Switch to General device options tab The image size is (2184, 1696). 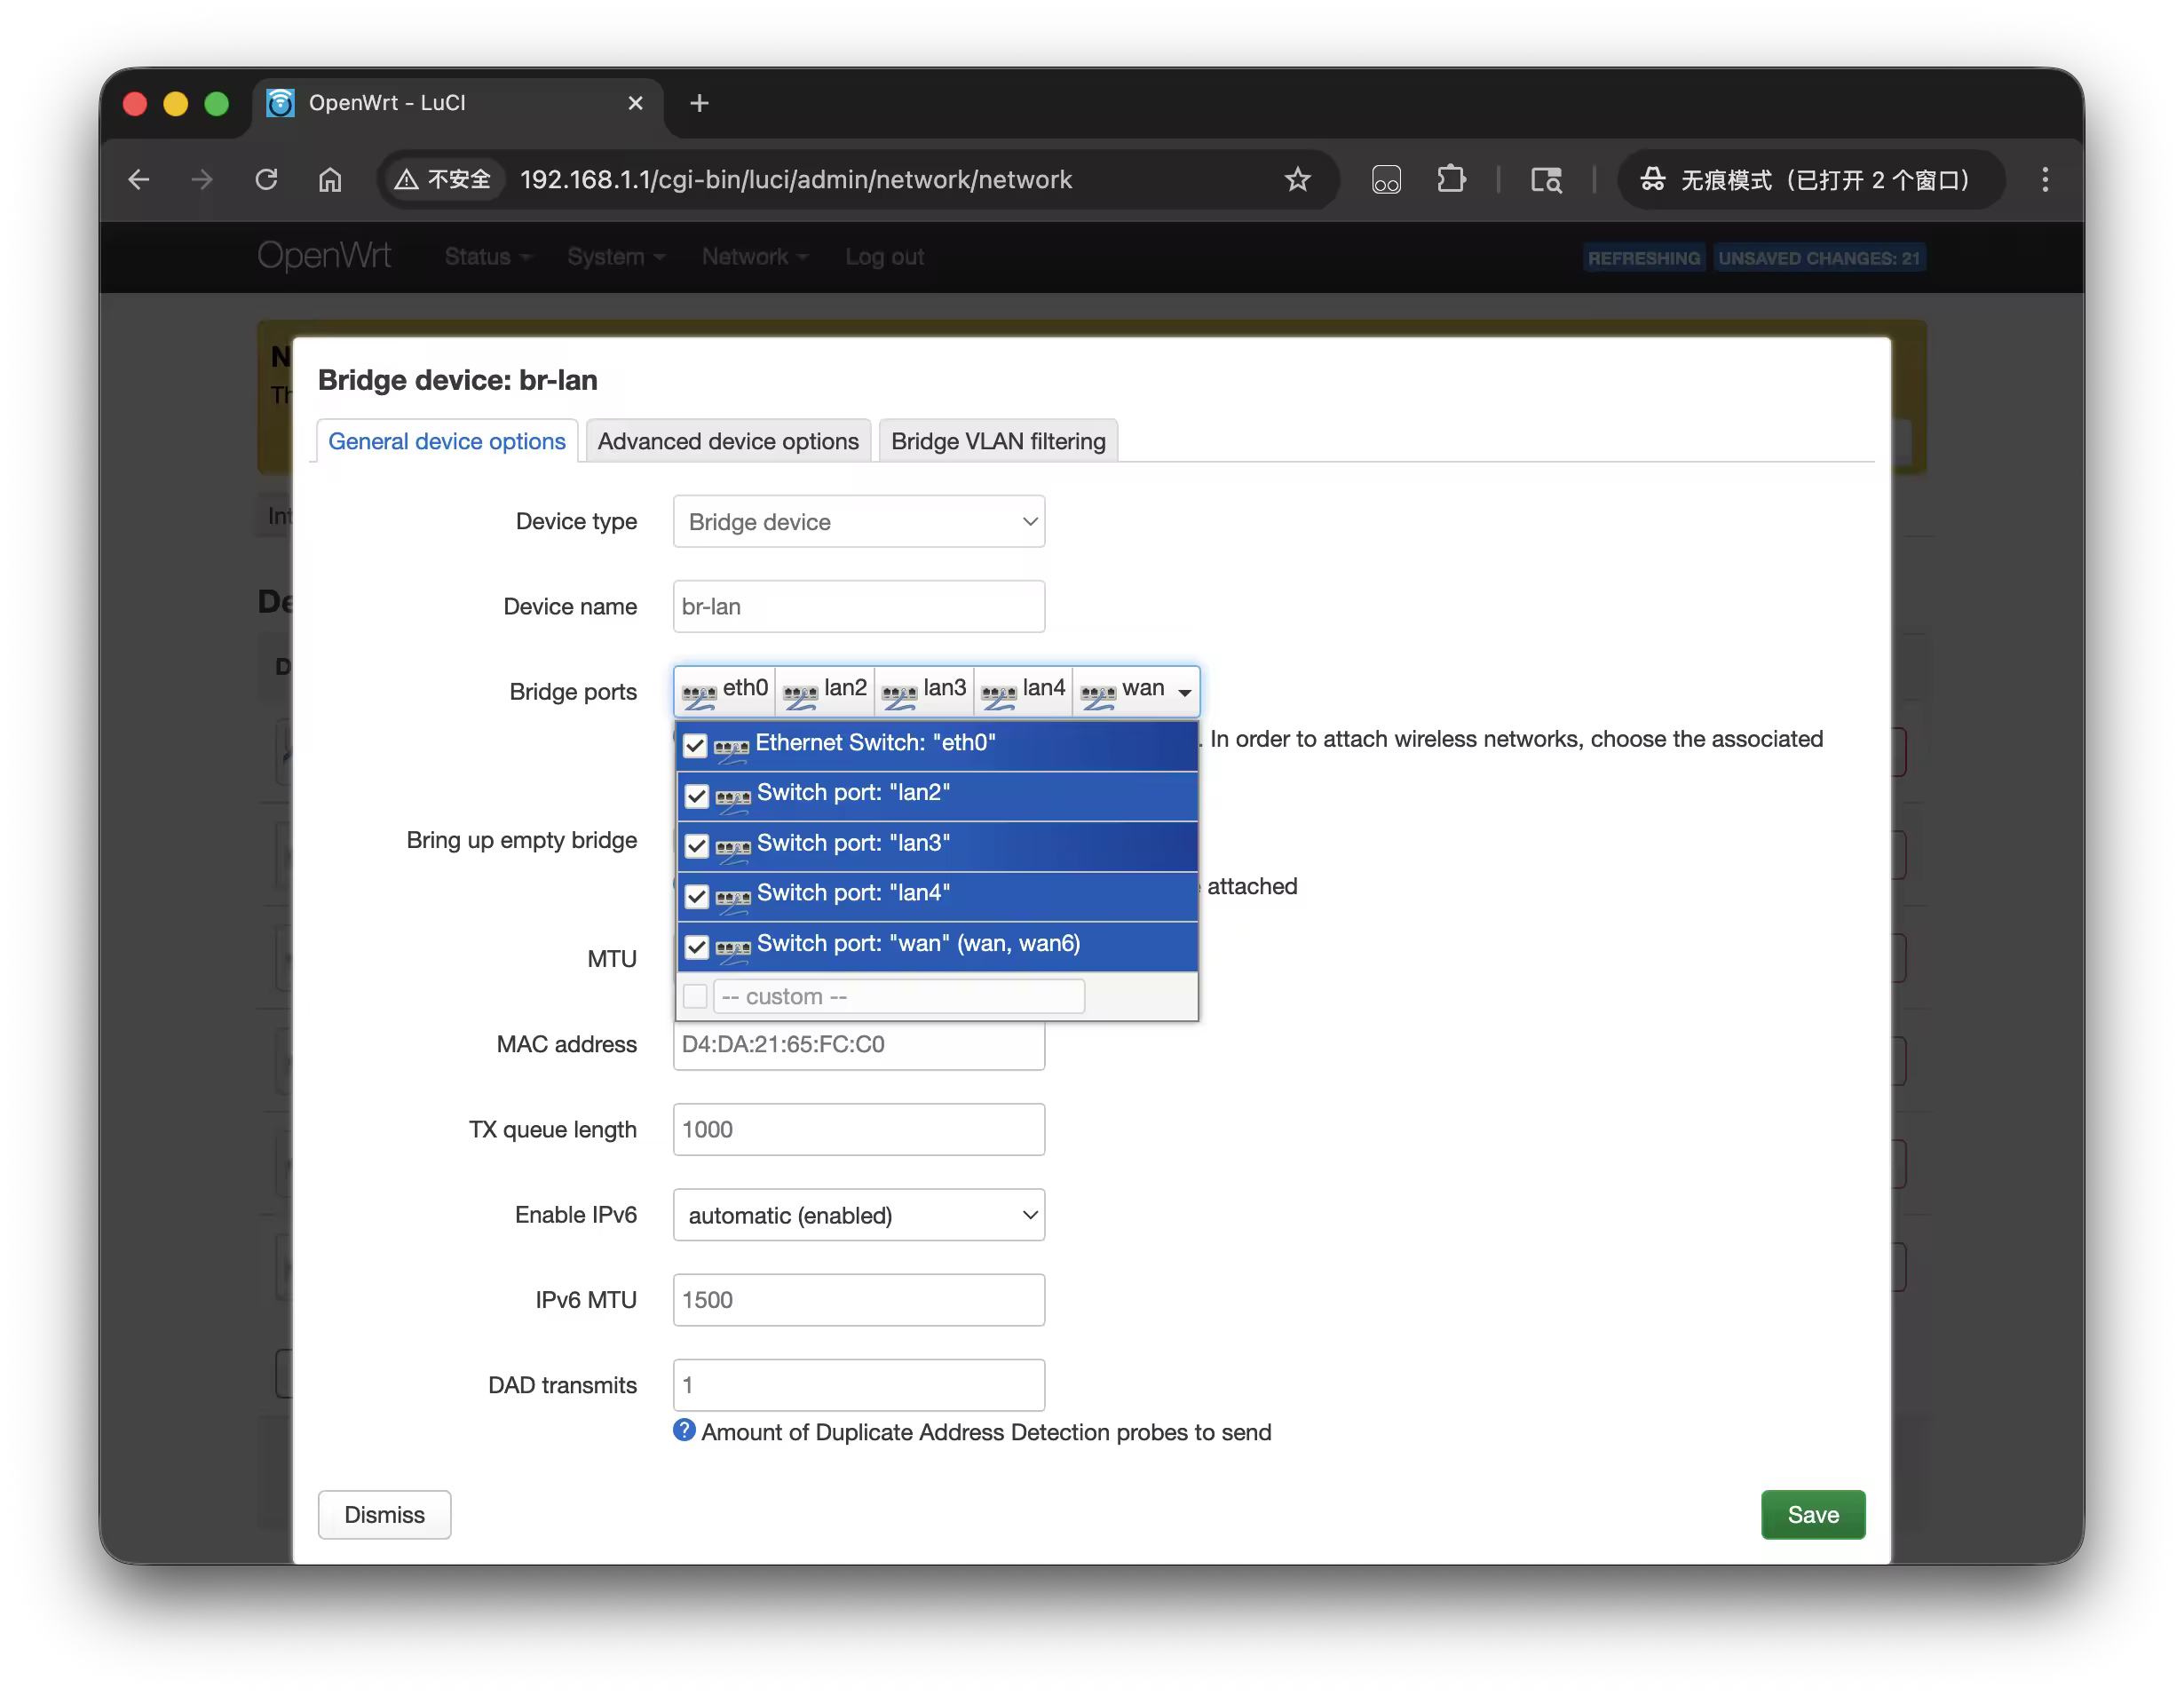446,441
